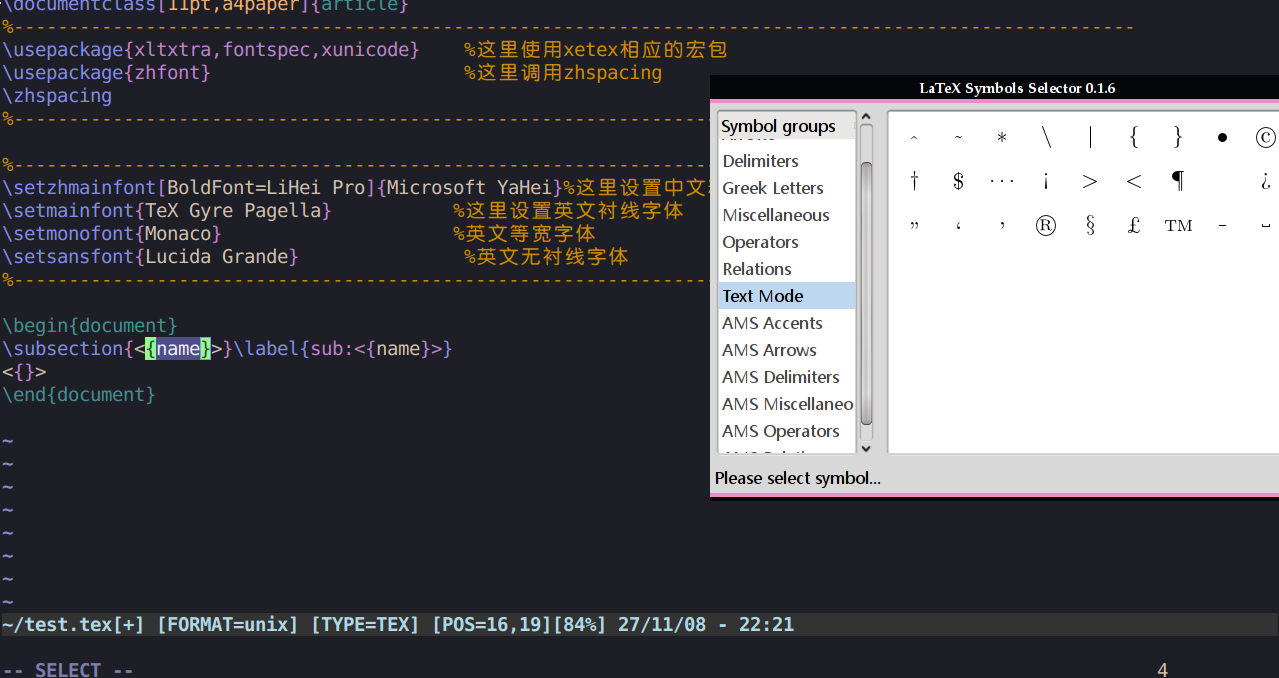
Task: Choose the Relations symbol group
Action: [757, 269]
